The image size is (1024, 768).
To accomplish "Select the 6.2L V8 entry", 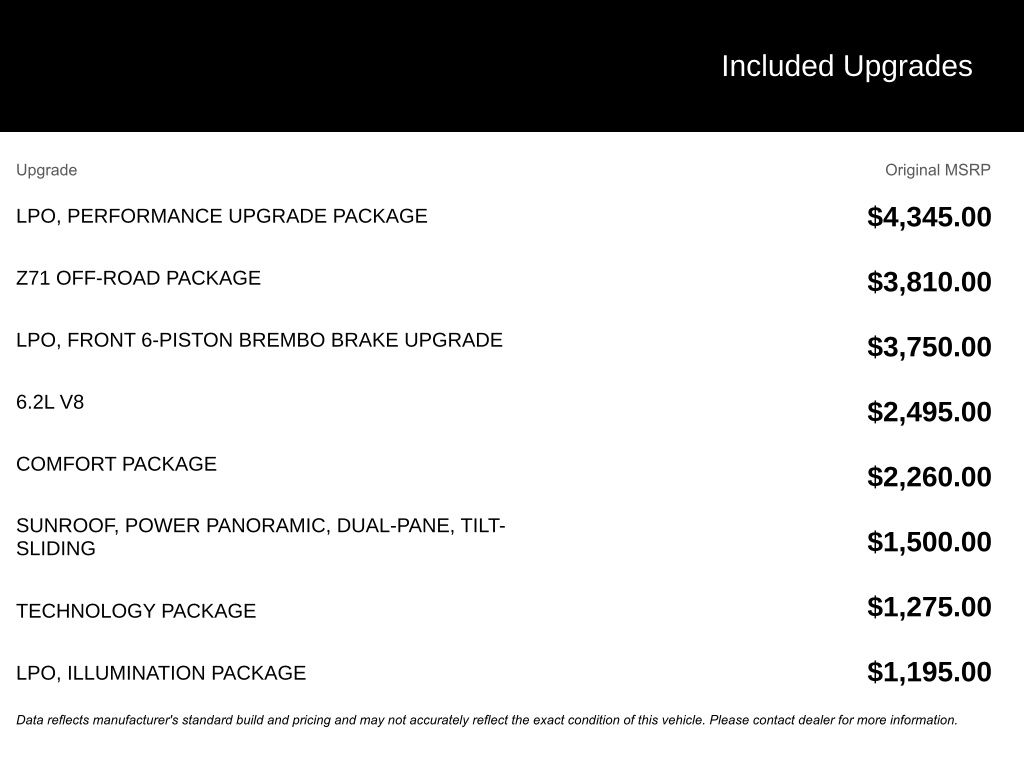I will tap(50, 402).
